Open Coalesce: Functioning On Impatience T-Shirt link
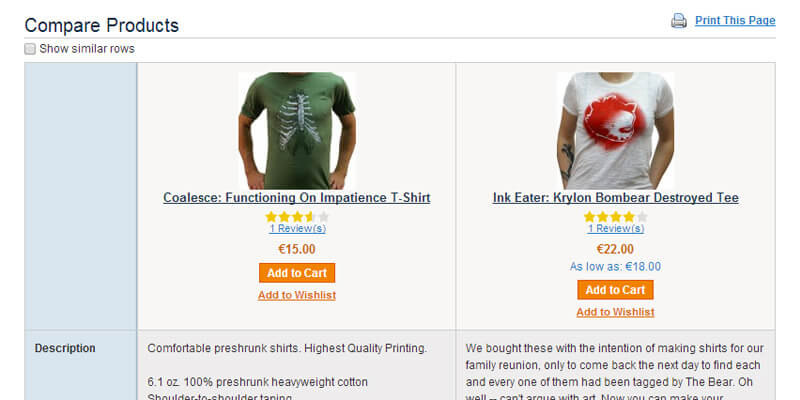Viewport: 800px width, 400px height. click(x=297, y=197)
